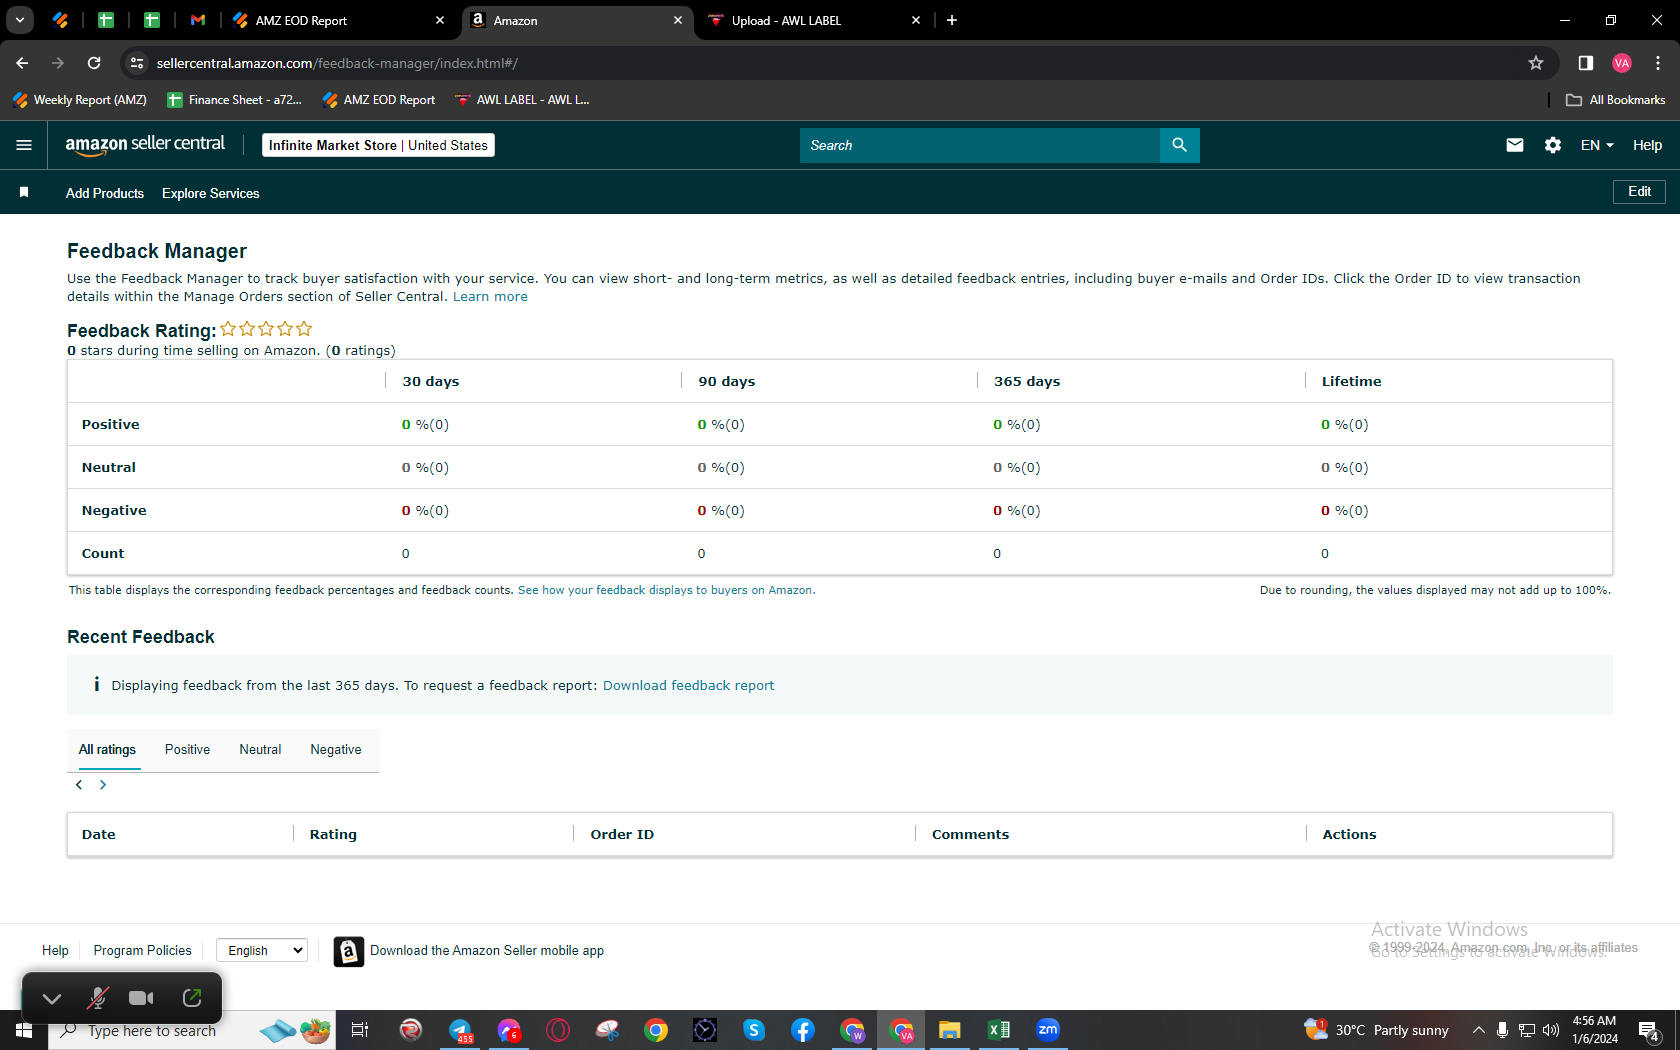View site information icon in address bar
The height and width of the screenshot is (1050, 1680).
coord(137,63)
